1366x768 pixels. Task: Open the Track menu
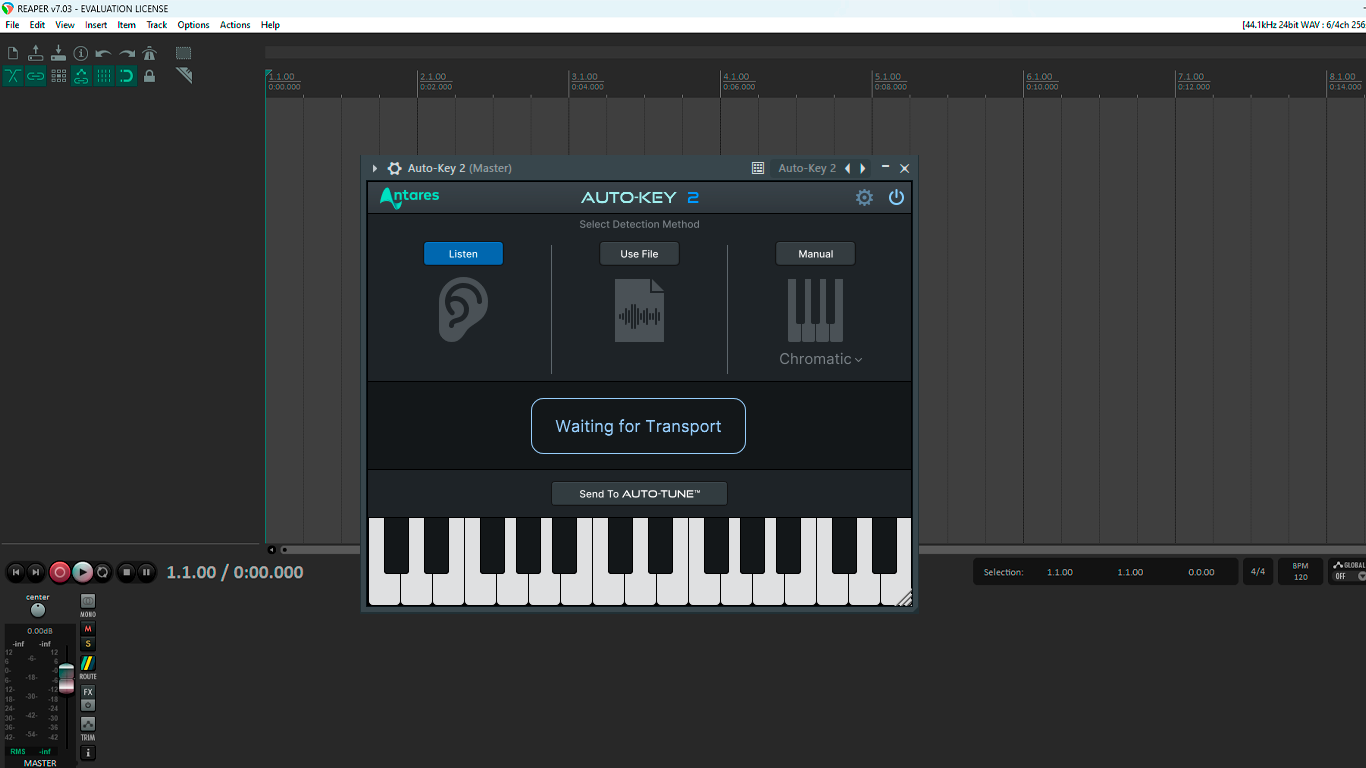coord(157,25)
